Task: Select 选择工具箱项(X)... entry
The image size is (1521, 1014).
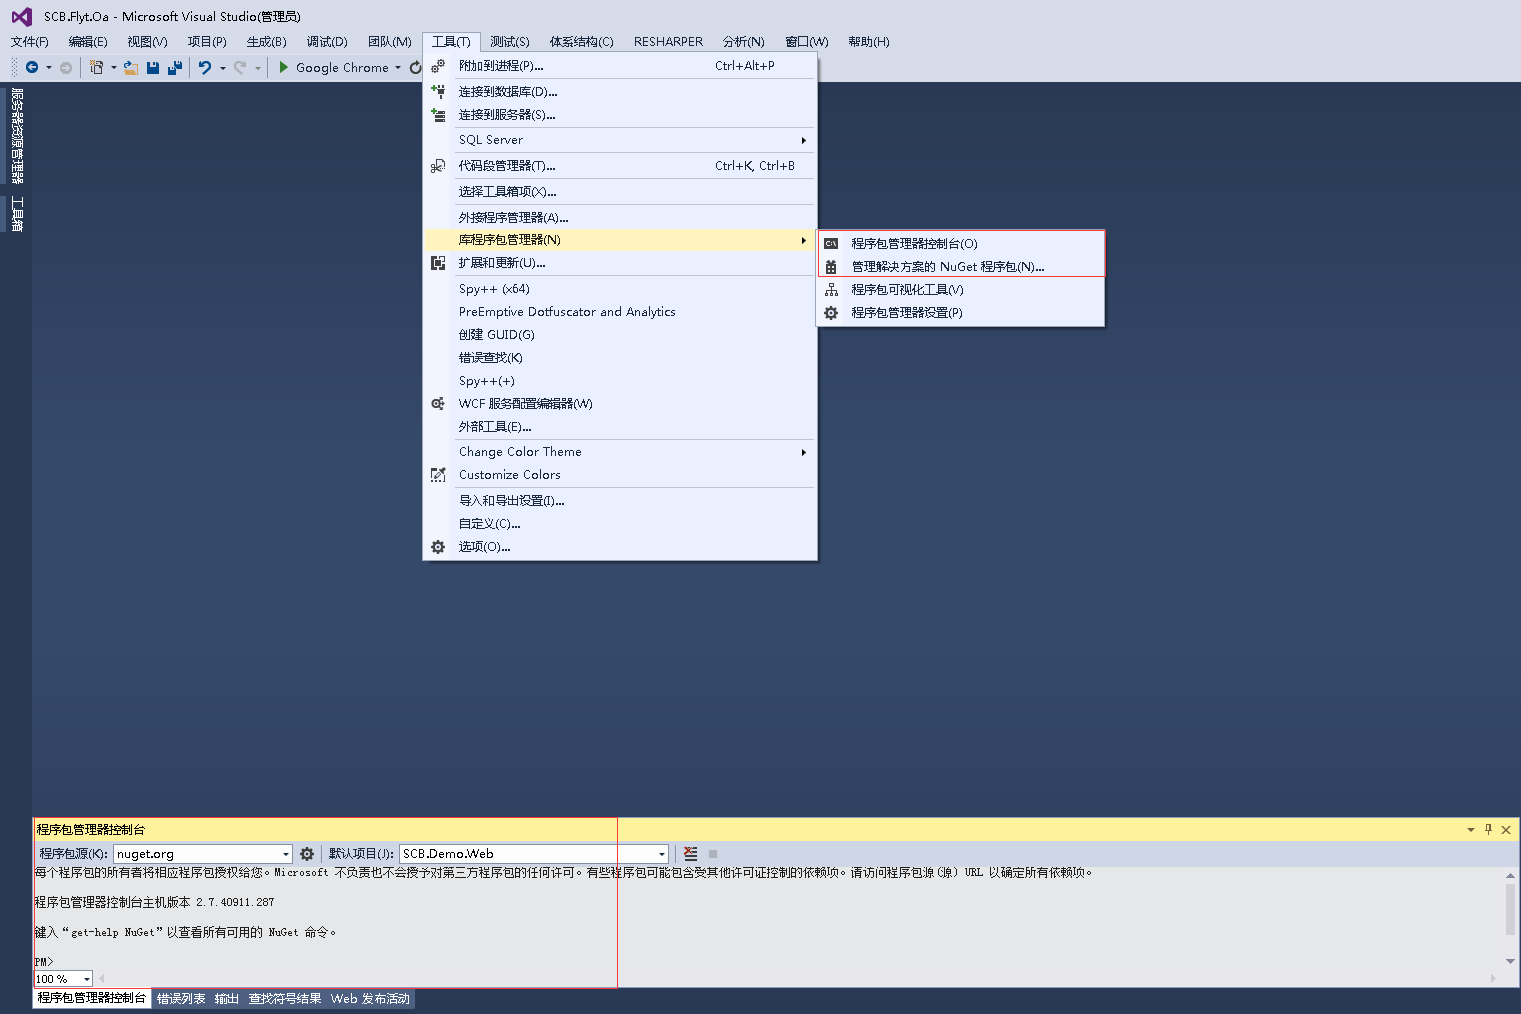Action: click(x=620, y=191)
